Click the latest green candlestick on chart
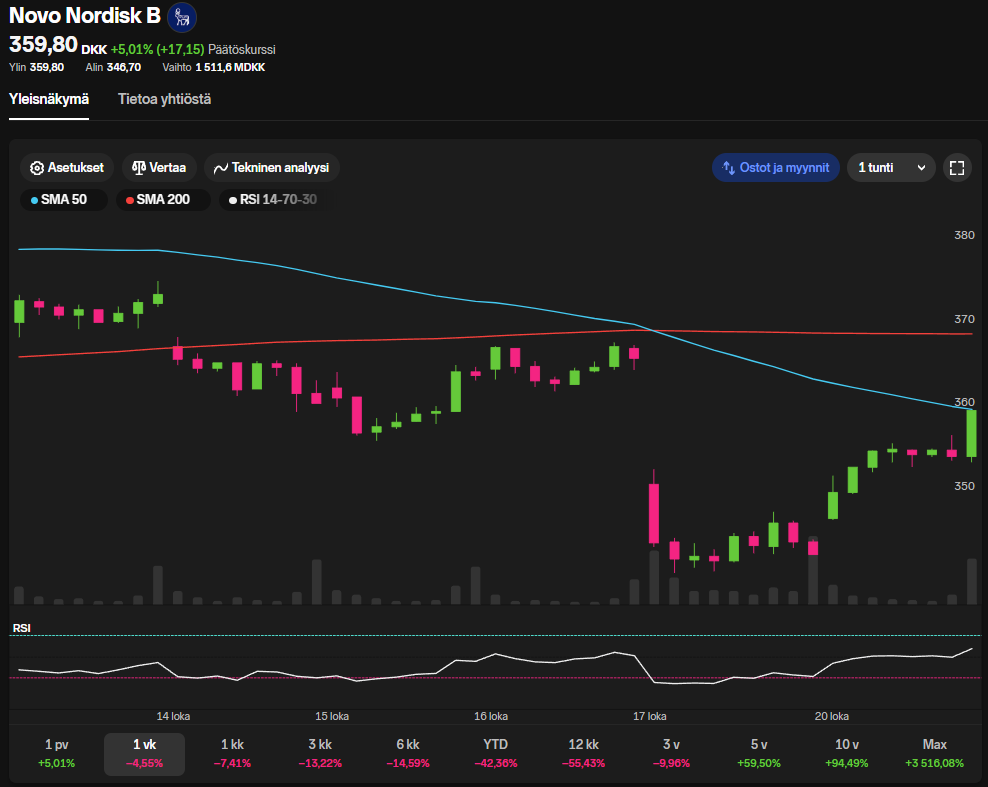The image size is (988, 787). point(971,433)
